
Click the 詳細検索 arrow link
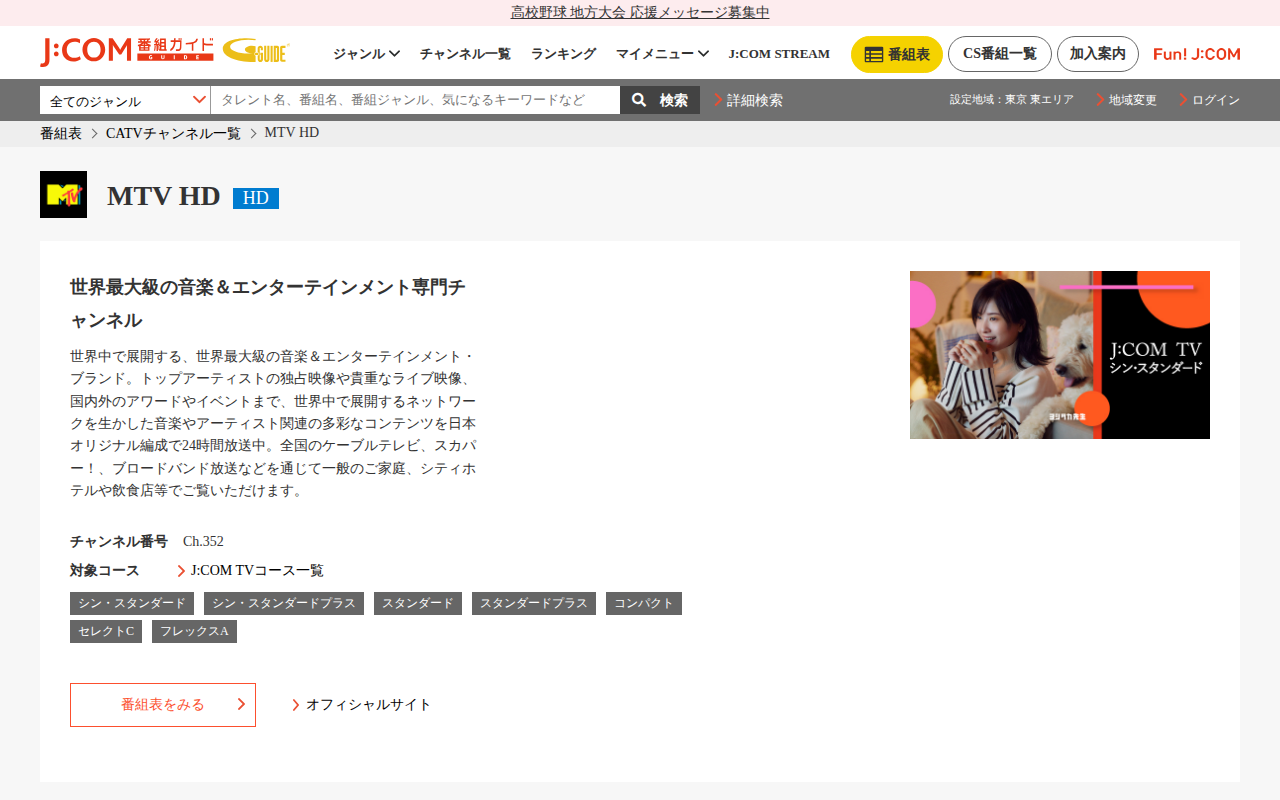coord(748,100)
